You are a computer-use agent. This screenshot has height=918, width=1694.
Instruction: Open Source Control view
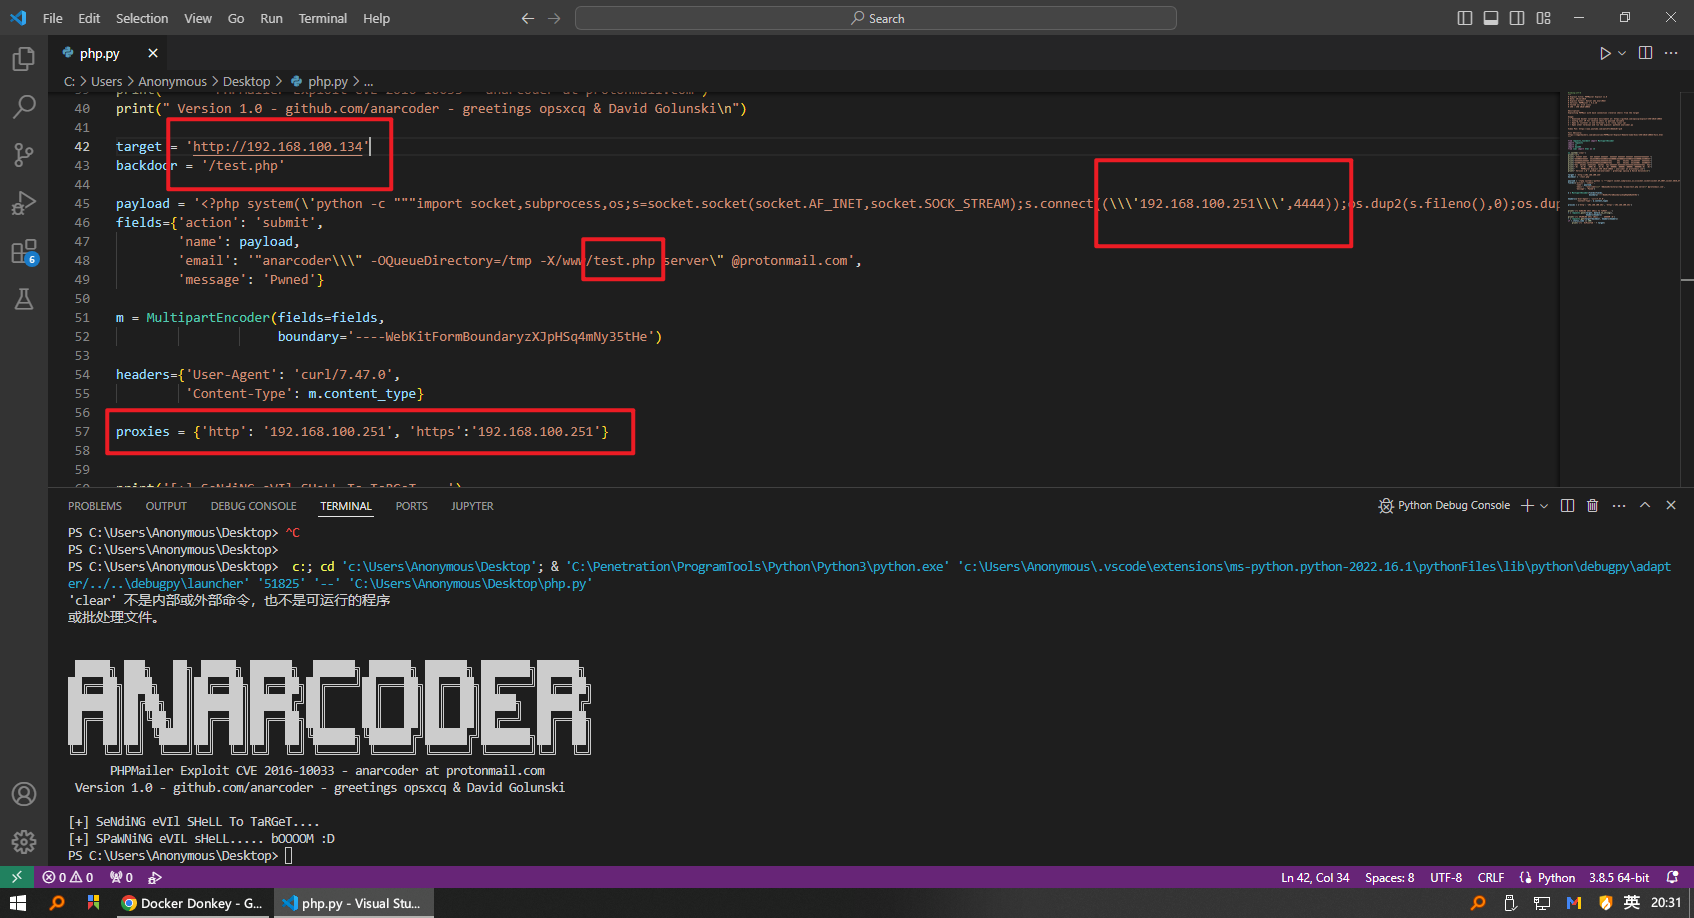point(24,155)
